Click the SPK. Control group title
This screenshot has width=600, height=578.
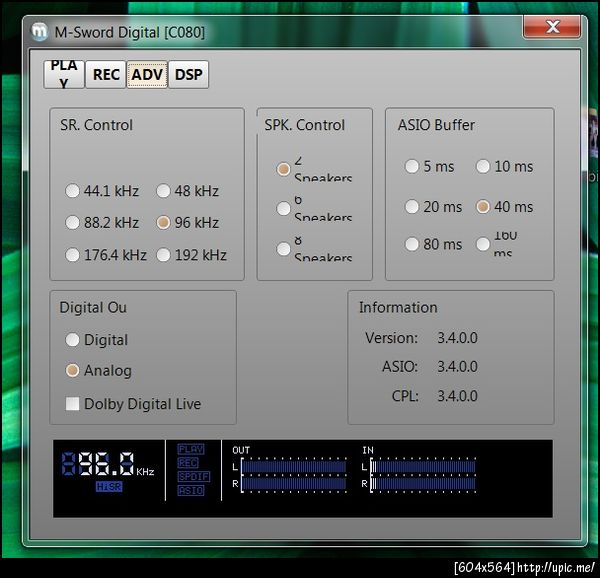(305, 125)
